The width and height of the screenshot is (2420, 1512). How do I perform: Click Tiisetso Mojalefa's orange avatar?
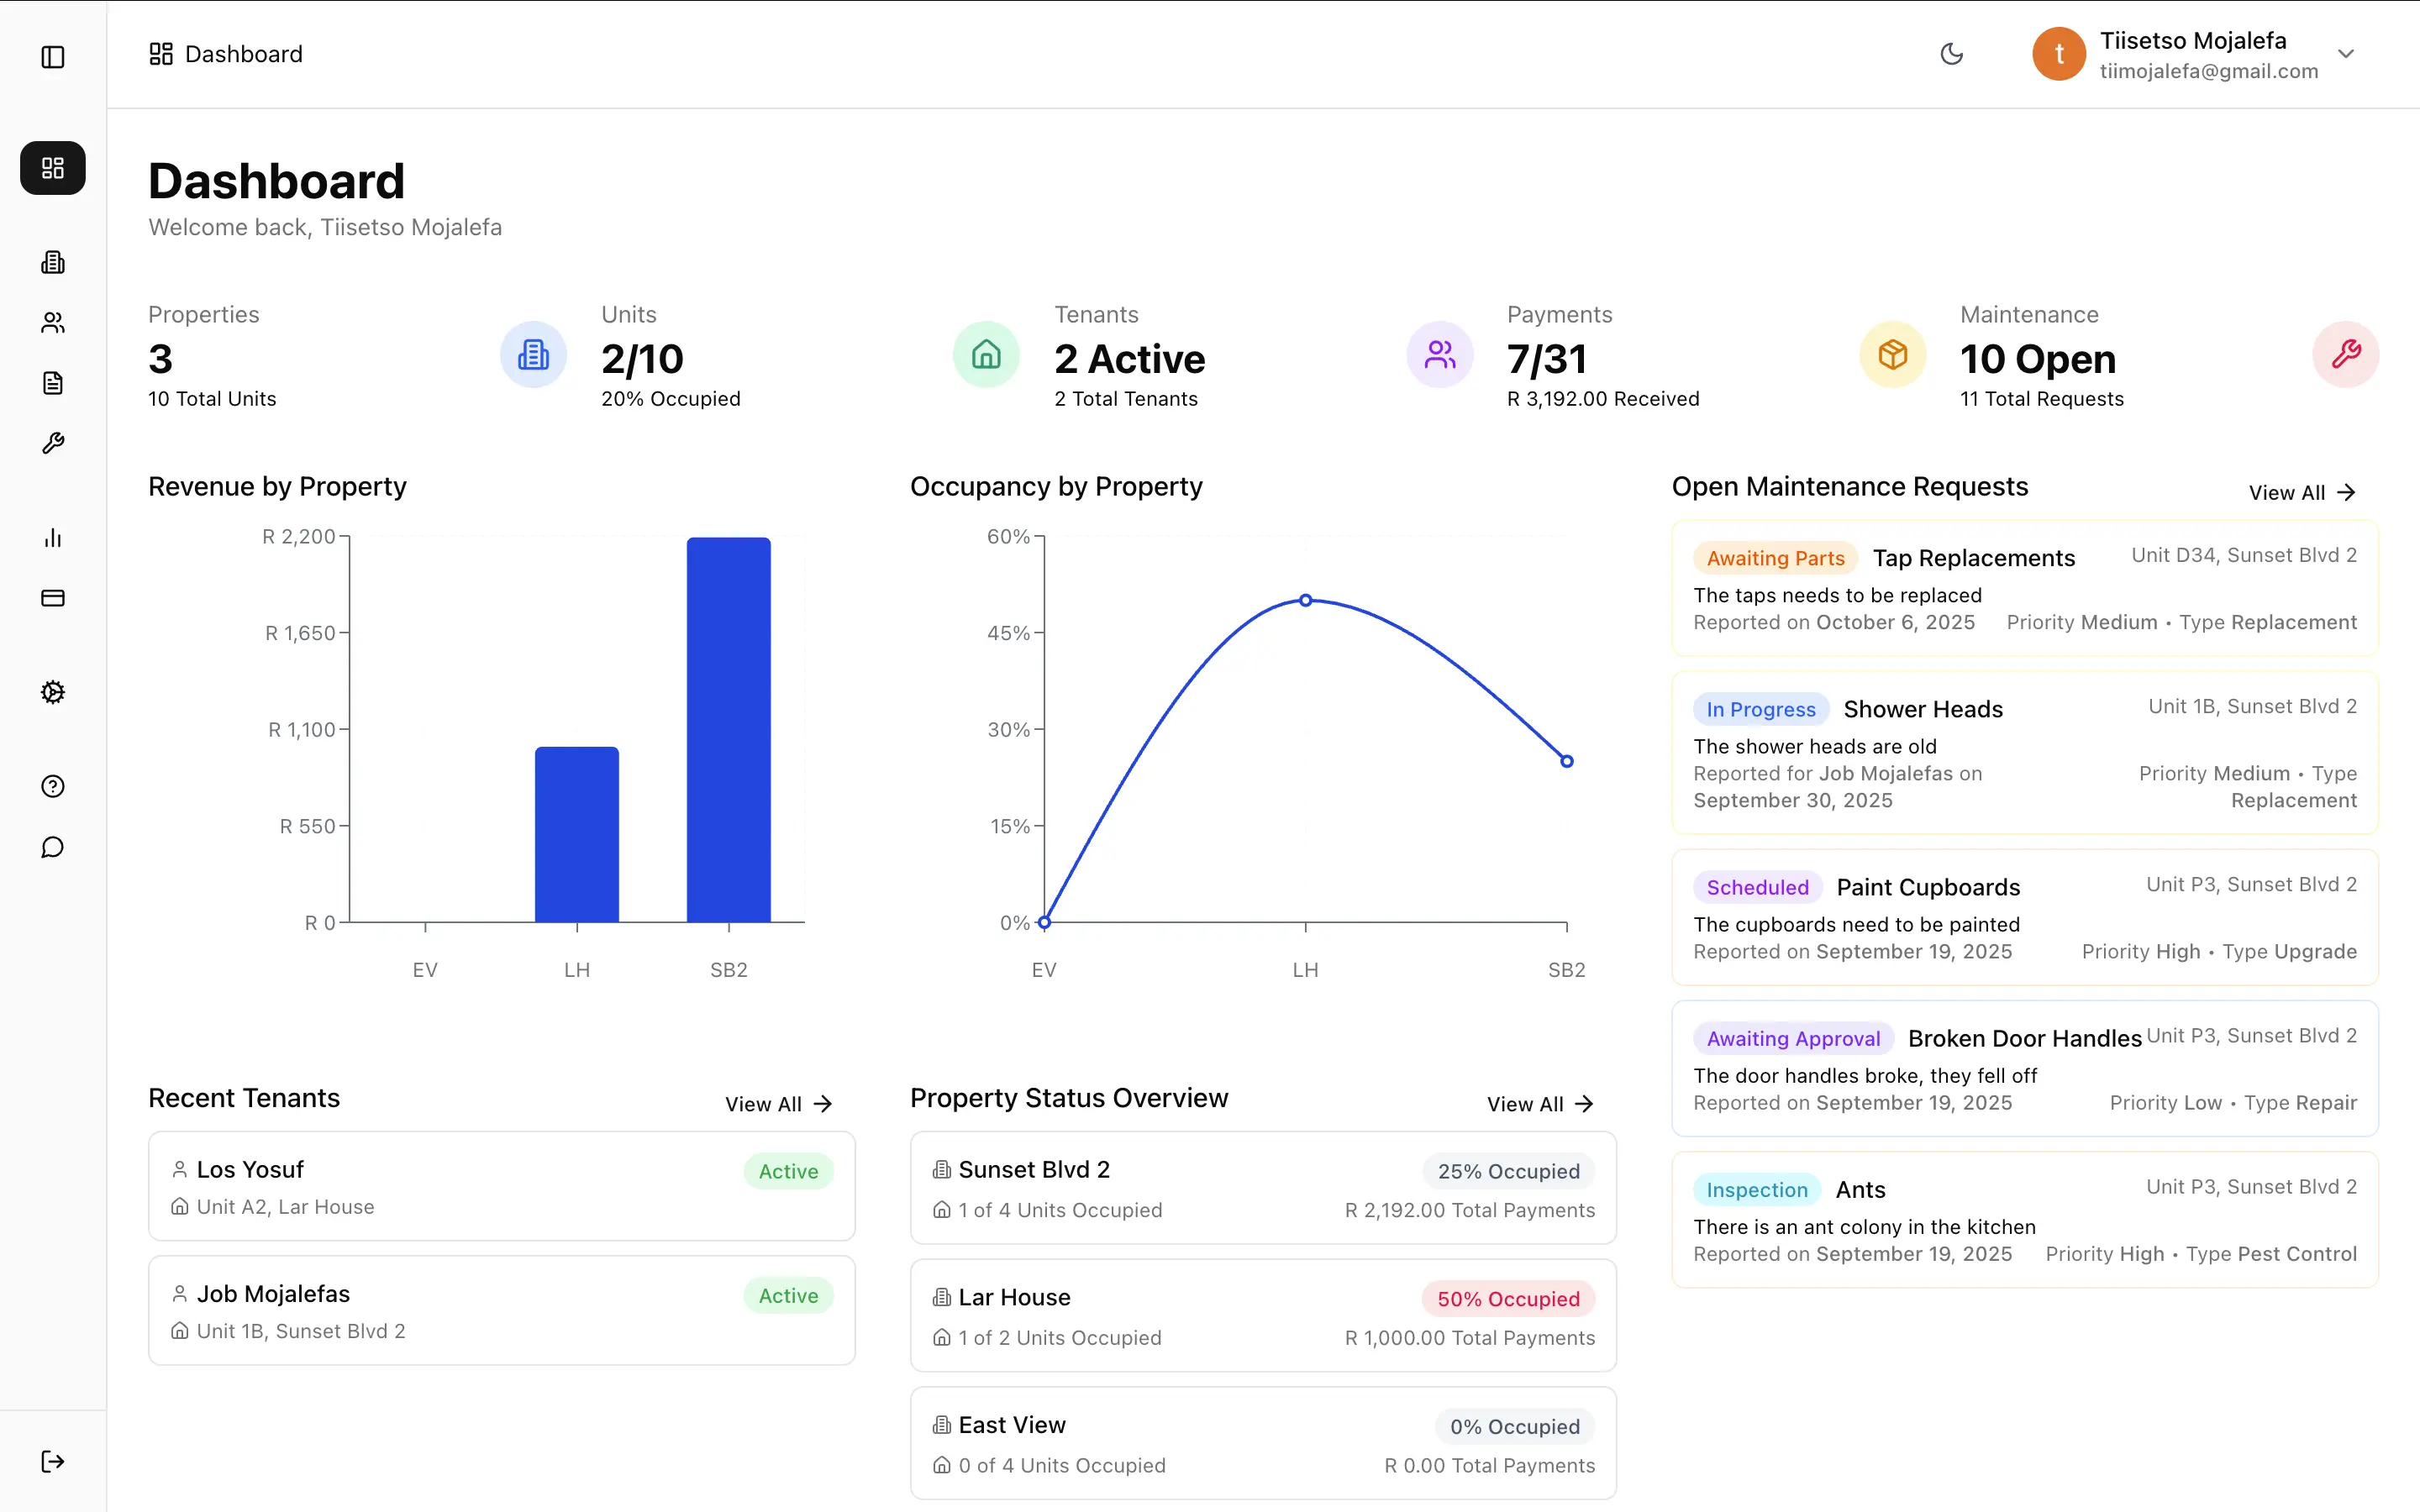(x=2058, y=54)
